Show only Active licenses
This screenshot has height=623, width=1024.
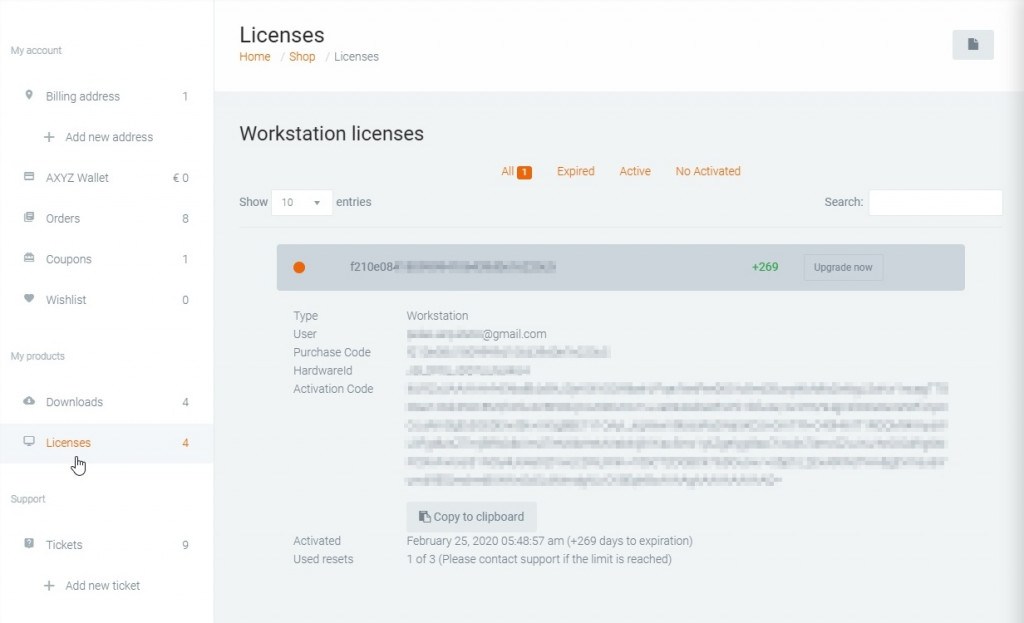pyautogui.click(x=634, y=172)
